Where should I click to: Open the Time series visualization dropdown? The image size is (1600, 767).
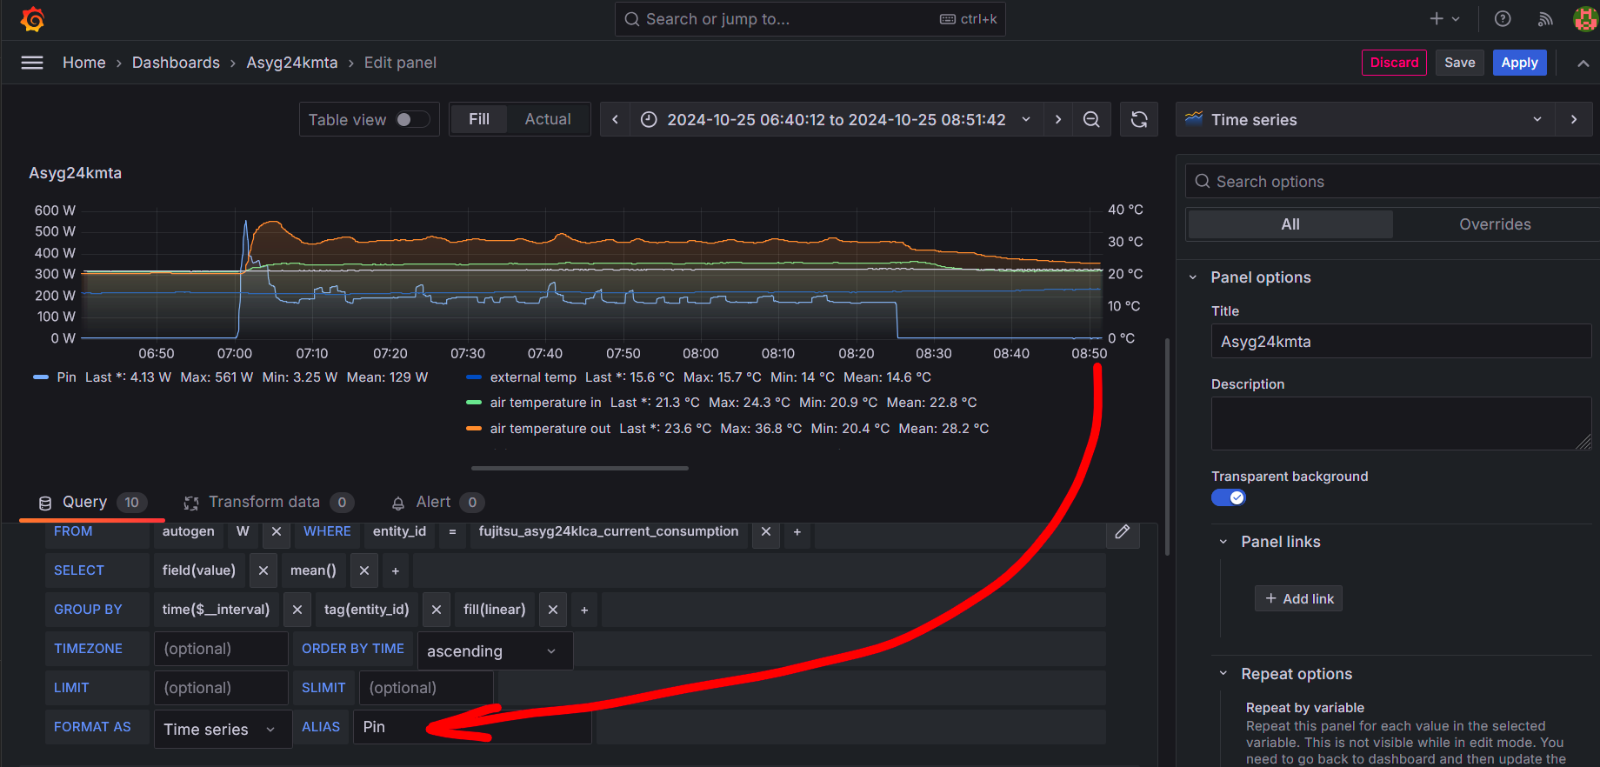click(x=1364, y=119)
